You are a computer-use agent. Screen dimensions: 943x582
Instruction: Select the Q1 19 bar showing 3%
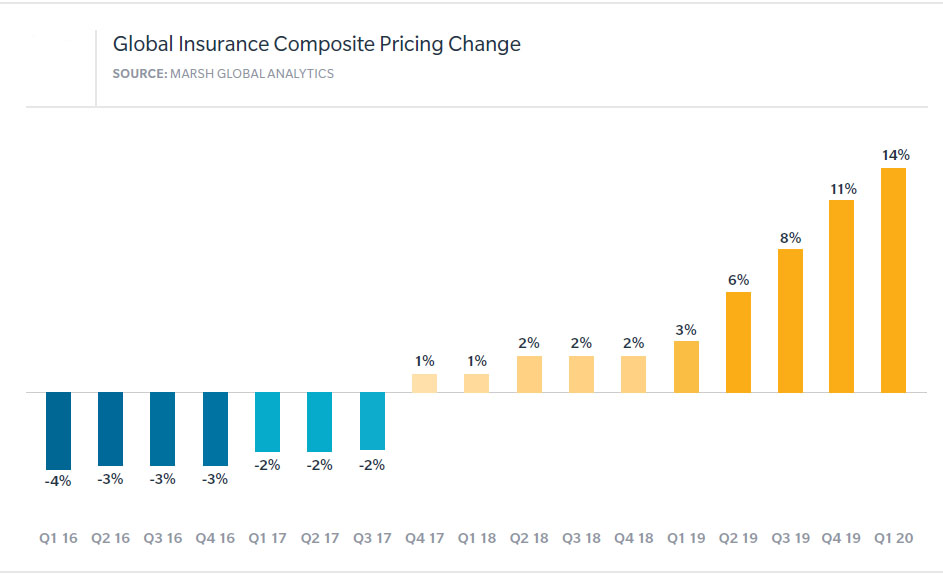[x=686, y=366]
